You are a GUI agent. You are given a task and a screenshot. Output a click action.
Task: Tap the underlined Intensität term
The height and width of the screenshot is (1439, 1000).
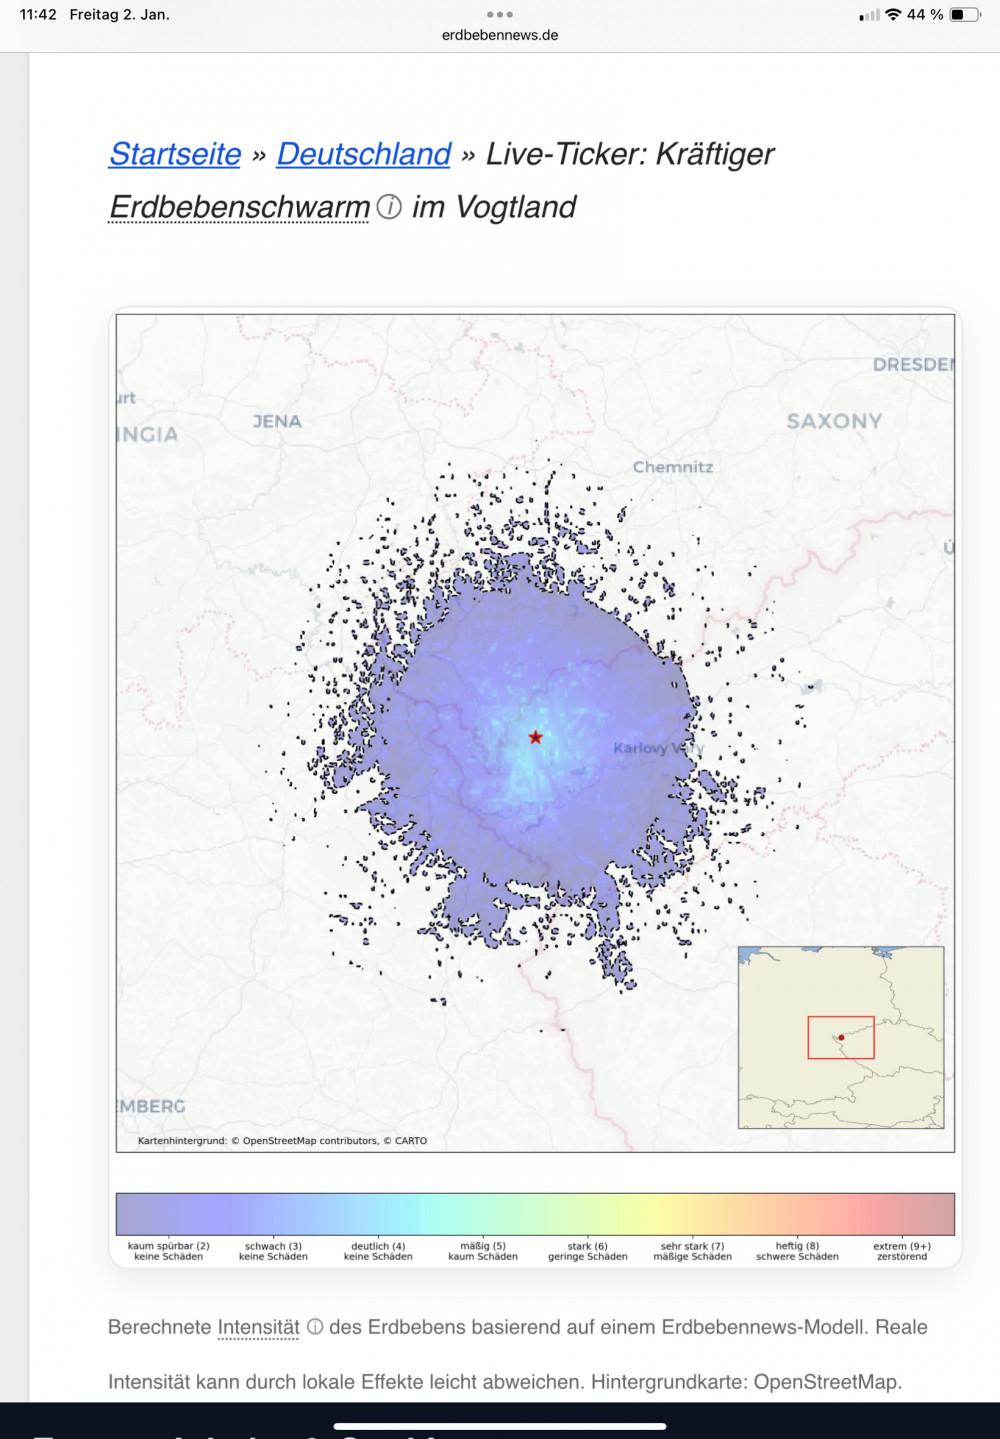point(258,1327)
